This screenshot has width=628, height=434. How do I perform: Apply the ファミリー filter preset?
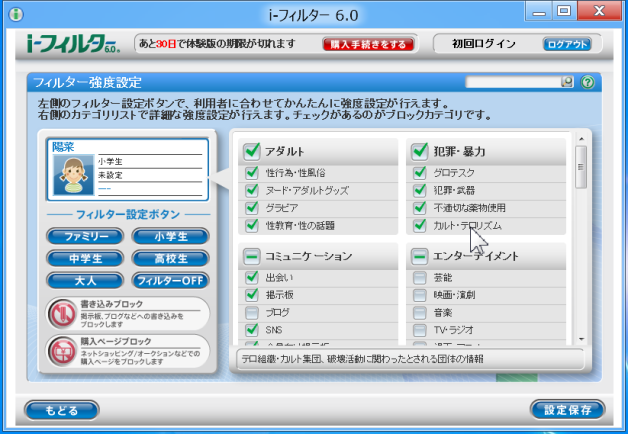pos(85,236)
